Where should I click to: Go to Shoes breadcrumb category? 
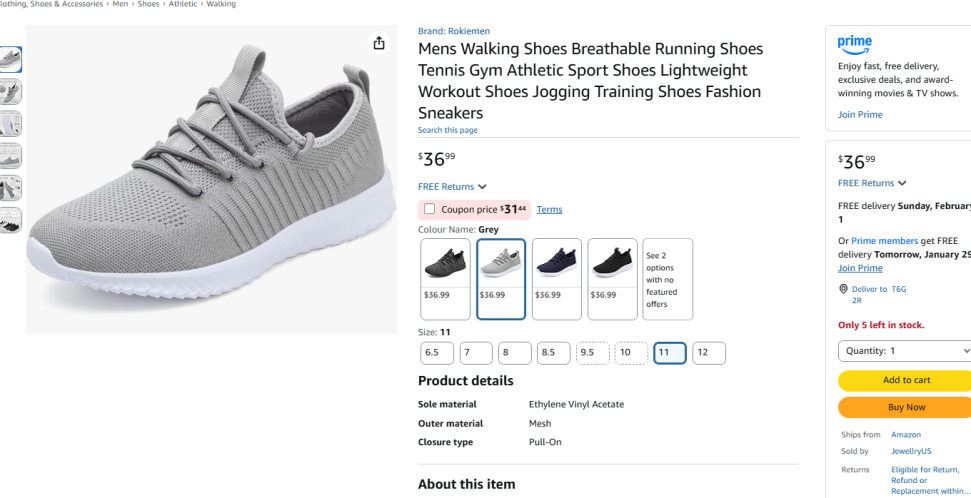tap(148, 4)
